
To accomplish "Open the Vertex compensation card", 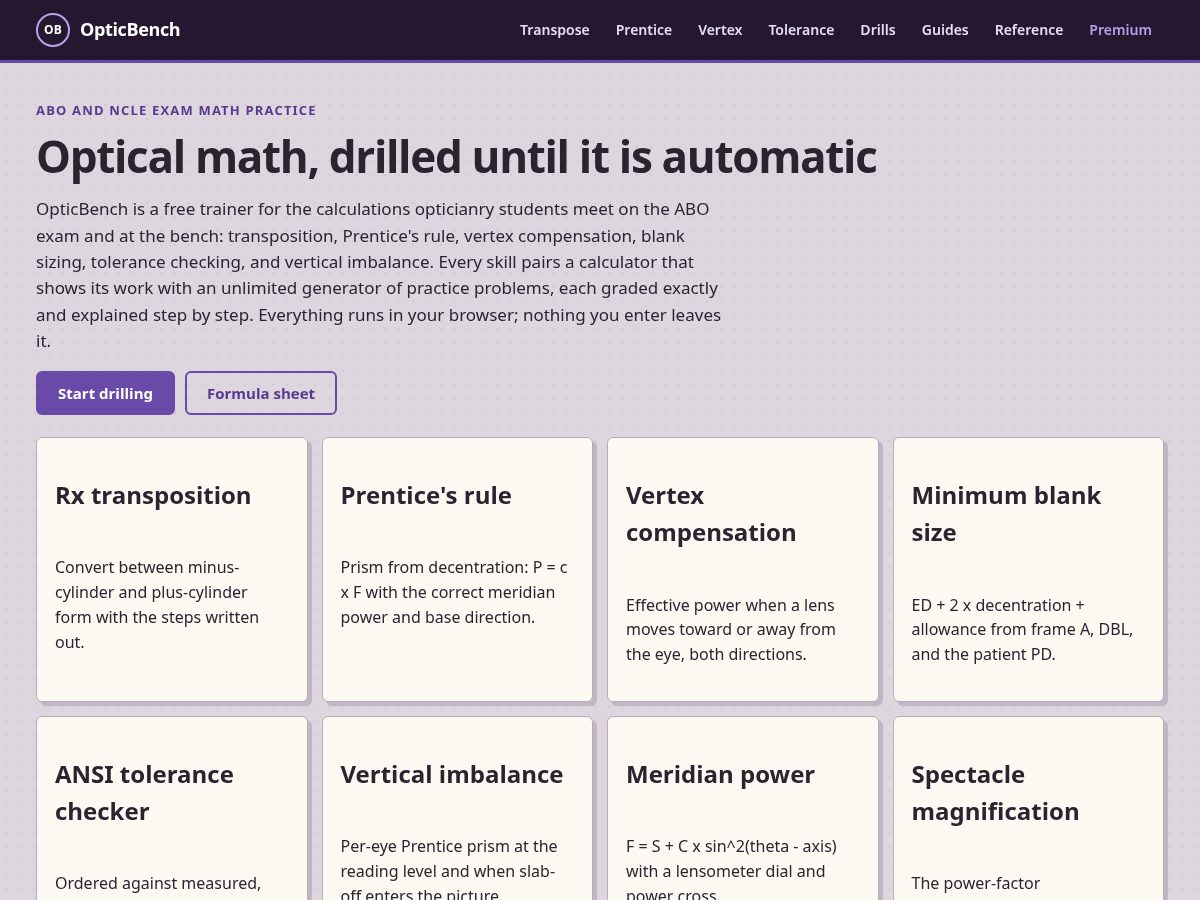I will pyautogui.click(x=743, y=569).
